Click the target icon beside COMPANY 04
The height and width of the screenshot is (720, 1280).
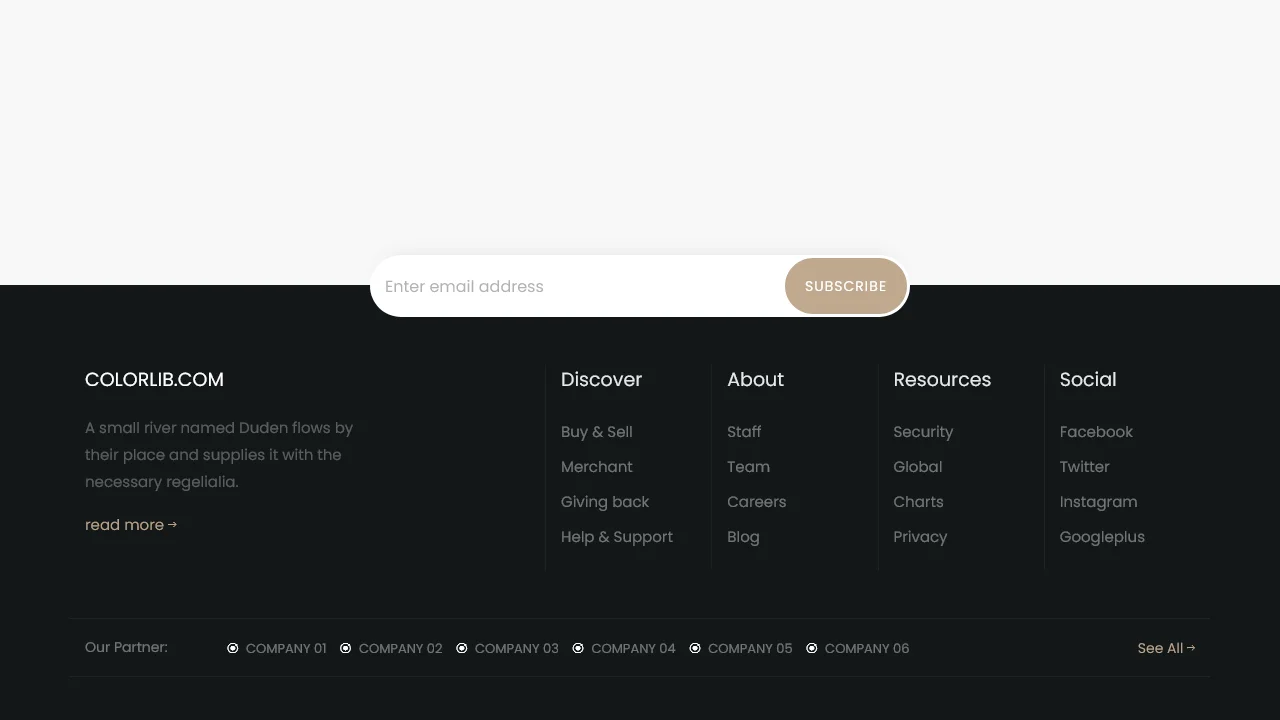(578, 648)
